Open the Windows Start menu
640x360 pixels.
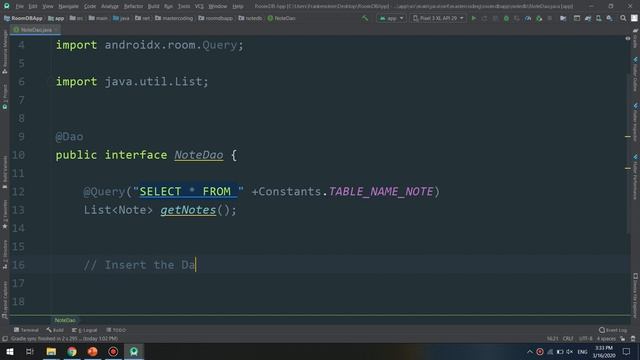9,351
